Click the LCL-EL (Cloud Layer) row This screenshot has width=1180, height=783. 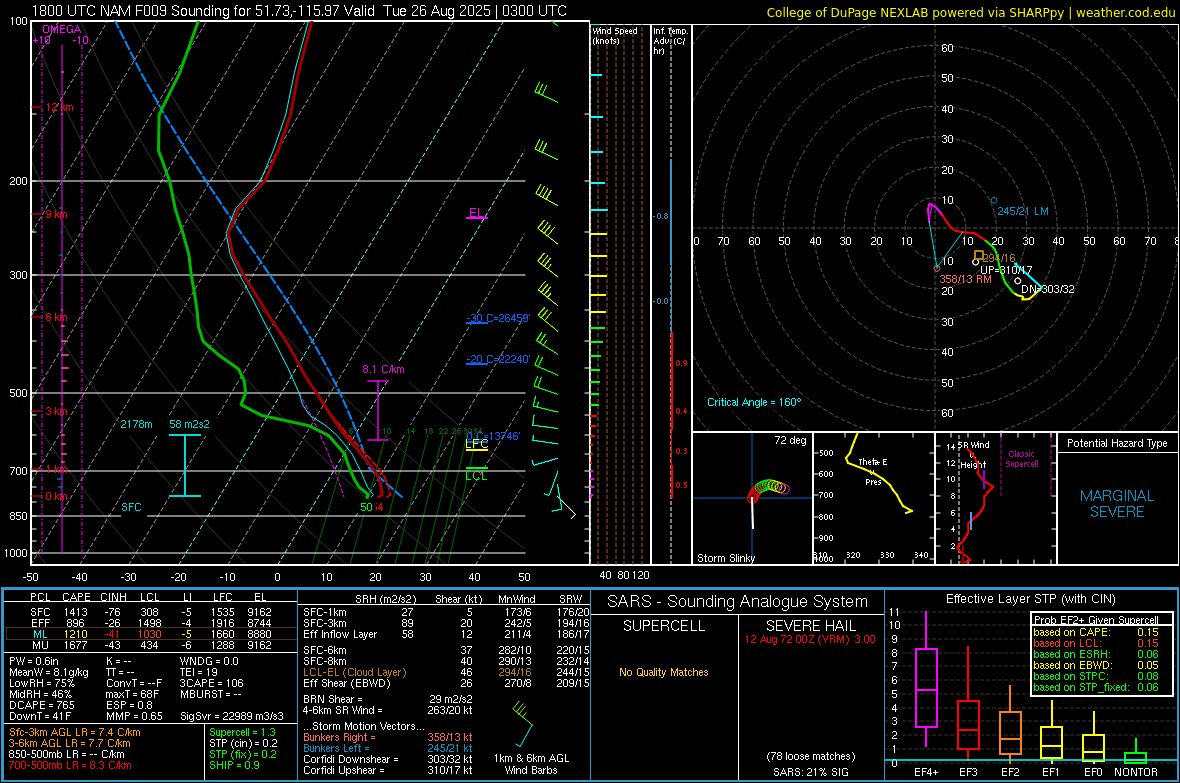click(x=446, y=672)
